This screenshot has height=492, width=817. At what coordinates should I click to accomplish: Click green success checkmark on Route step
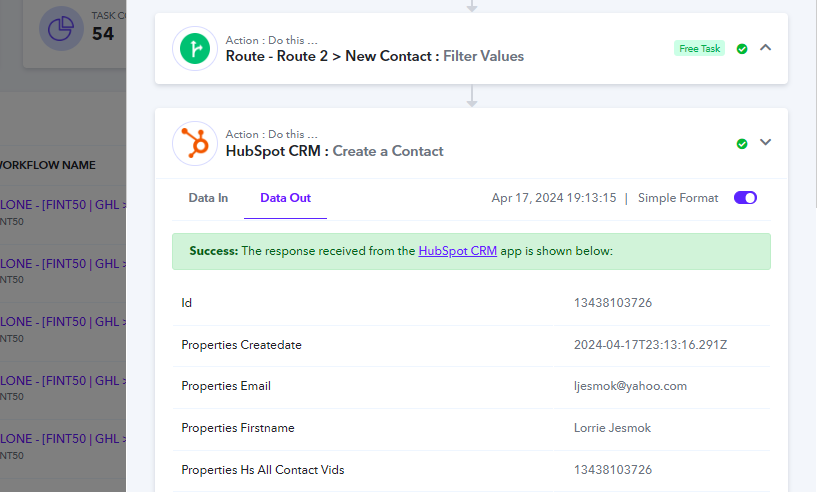point(742,49)
